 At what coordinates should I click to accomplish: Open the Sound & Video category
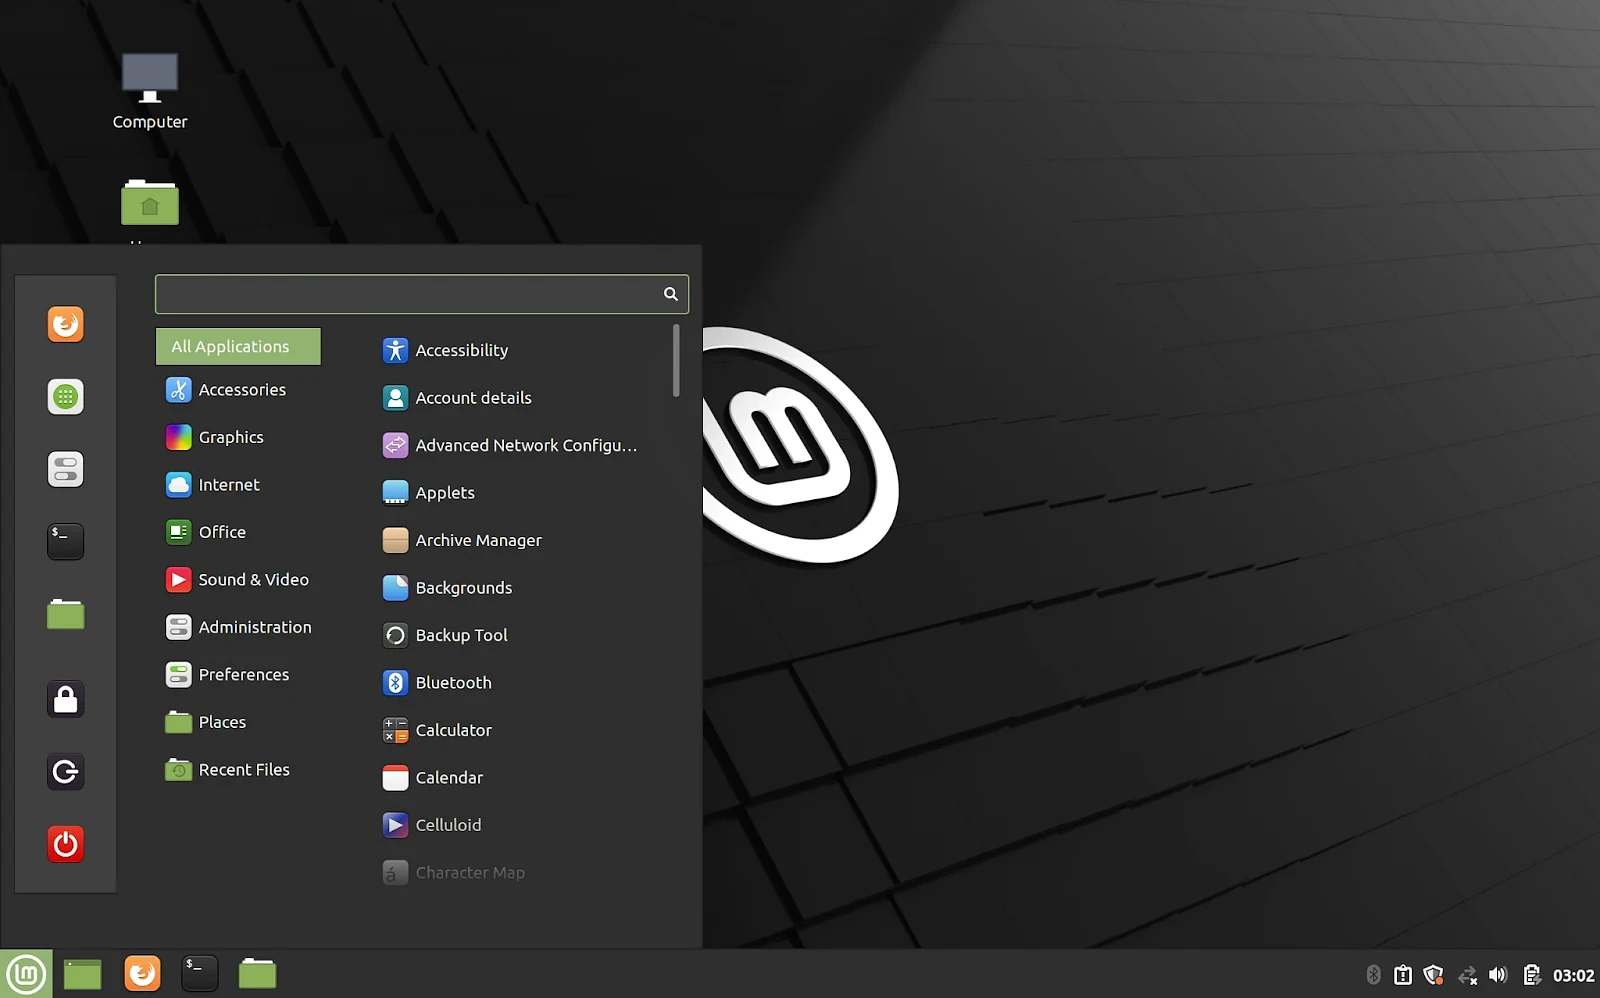252,579
